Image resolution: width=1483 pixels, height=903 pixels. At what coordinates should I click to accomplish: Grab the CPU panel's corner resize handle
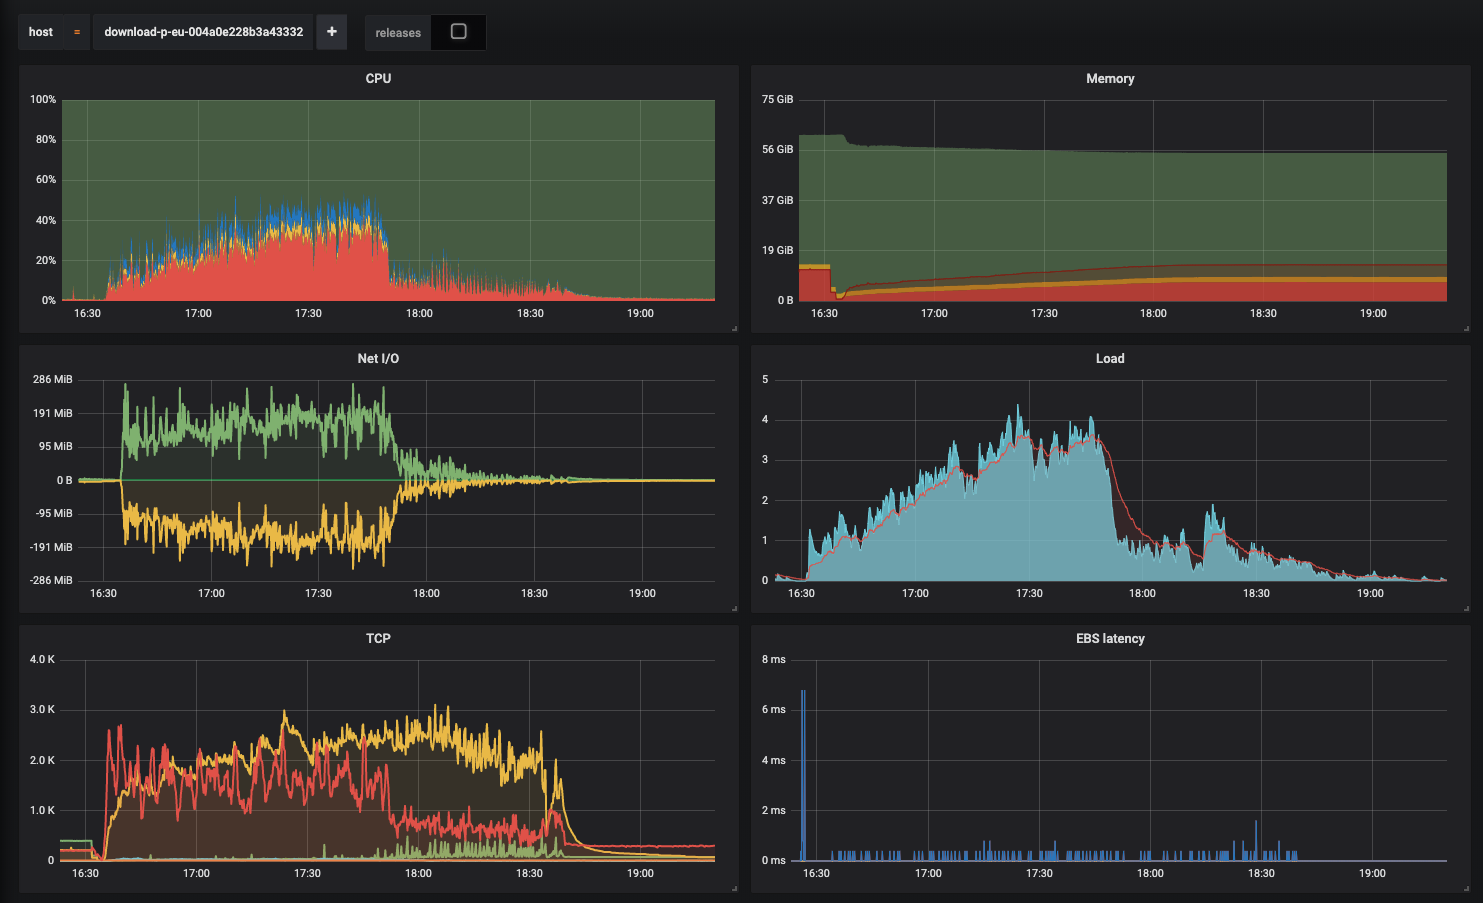(x=734, y=328)
